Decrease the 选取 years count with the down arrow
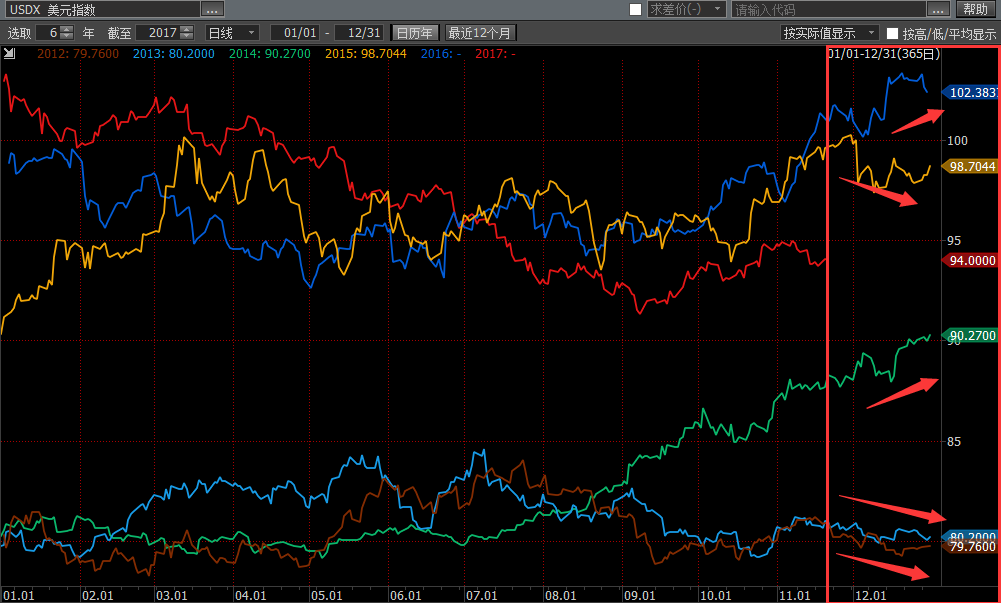 pos(67,36)
